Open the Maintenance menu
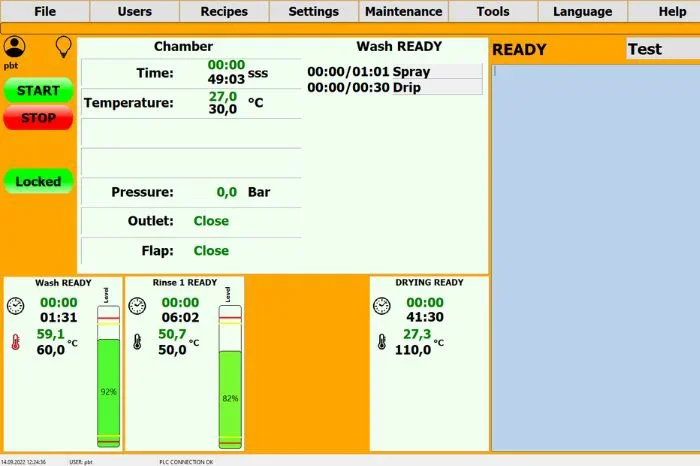 click(x=404, y=11)
